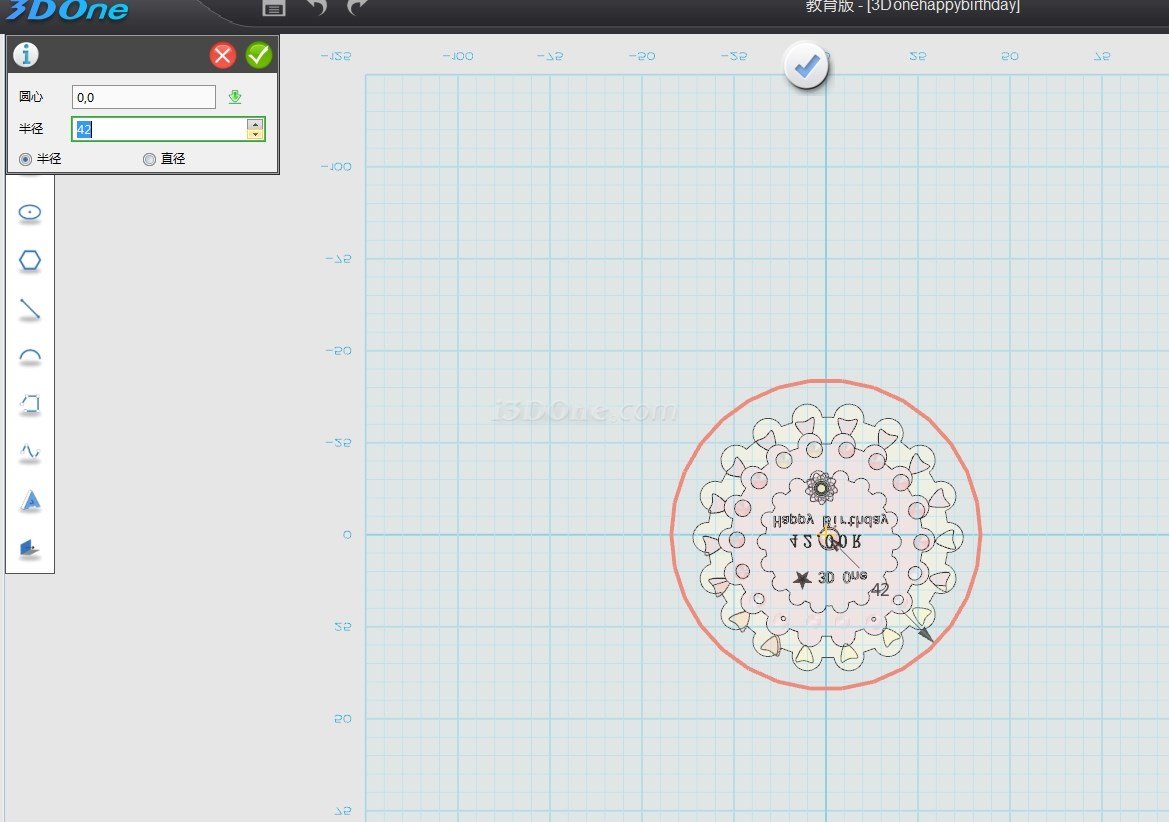Choose the straight line tool
The height and width of the screenshot is (822, 1169).
pos(30,310)
